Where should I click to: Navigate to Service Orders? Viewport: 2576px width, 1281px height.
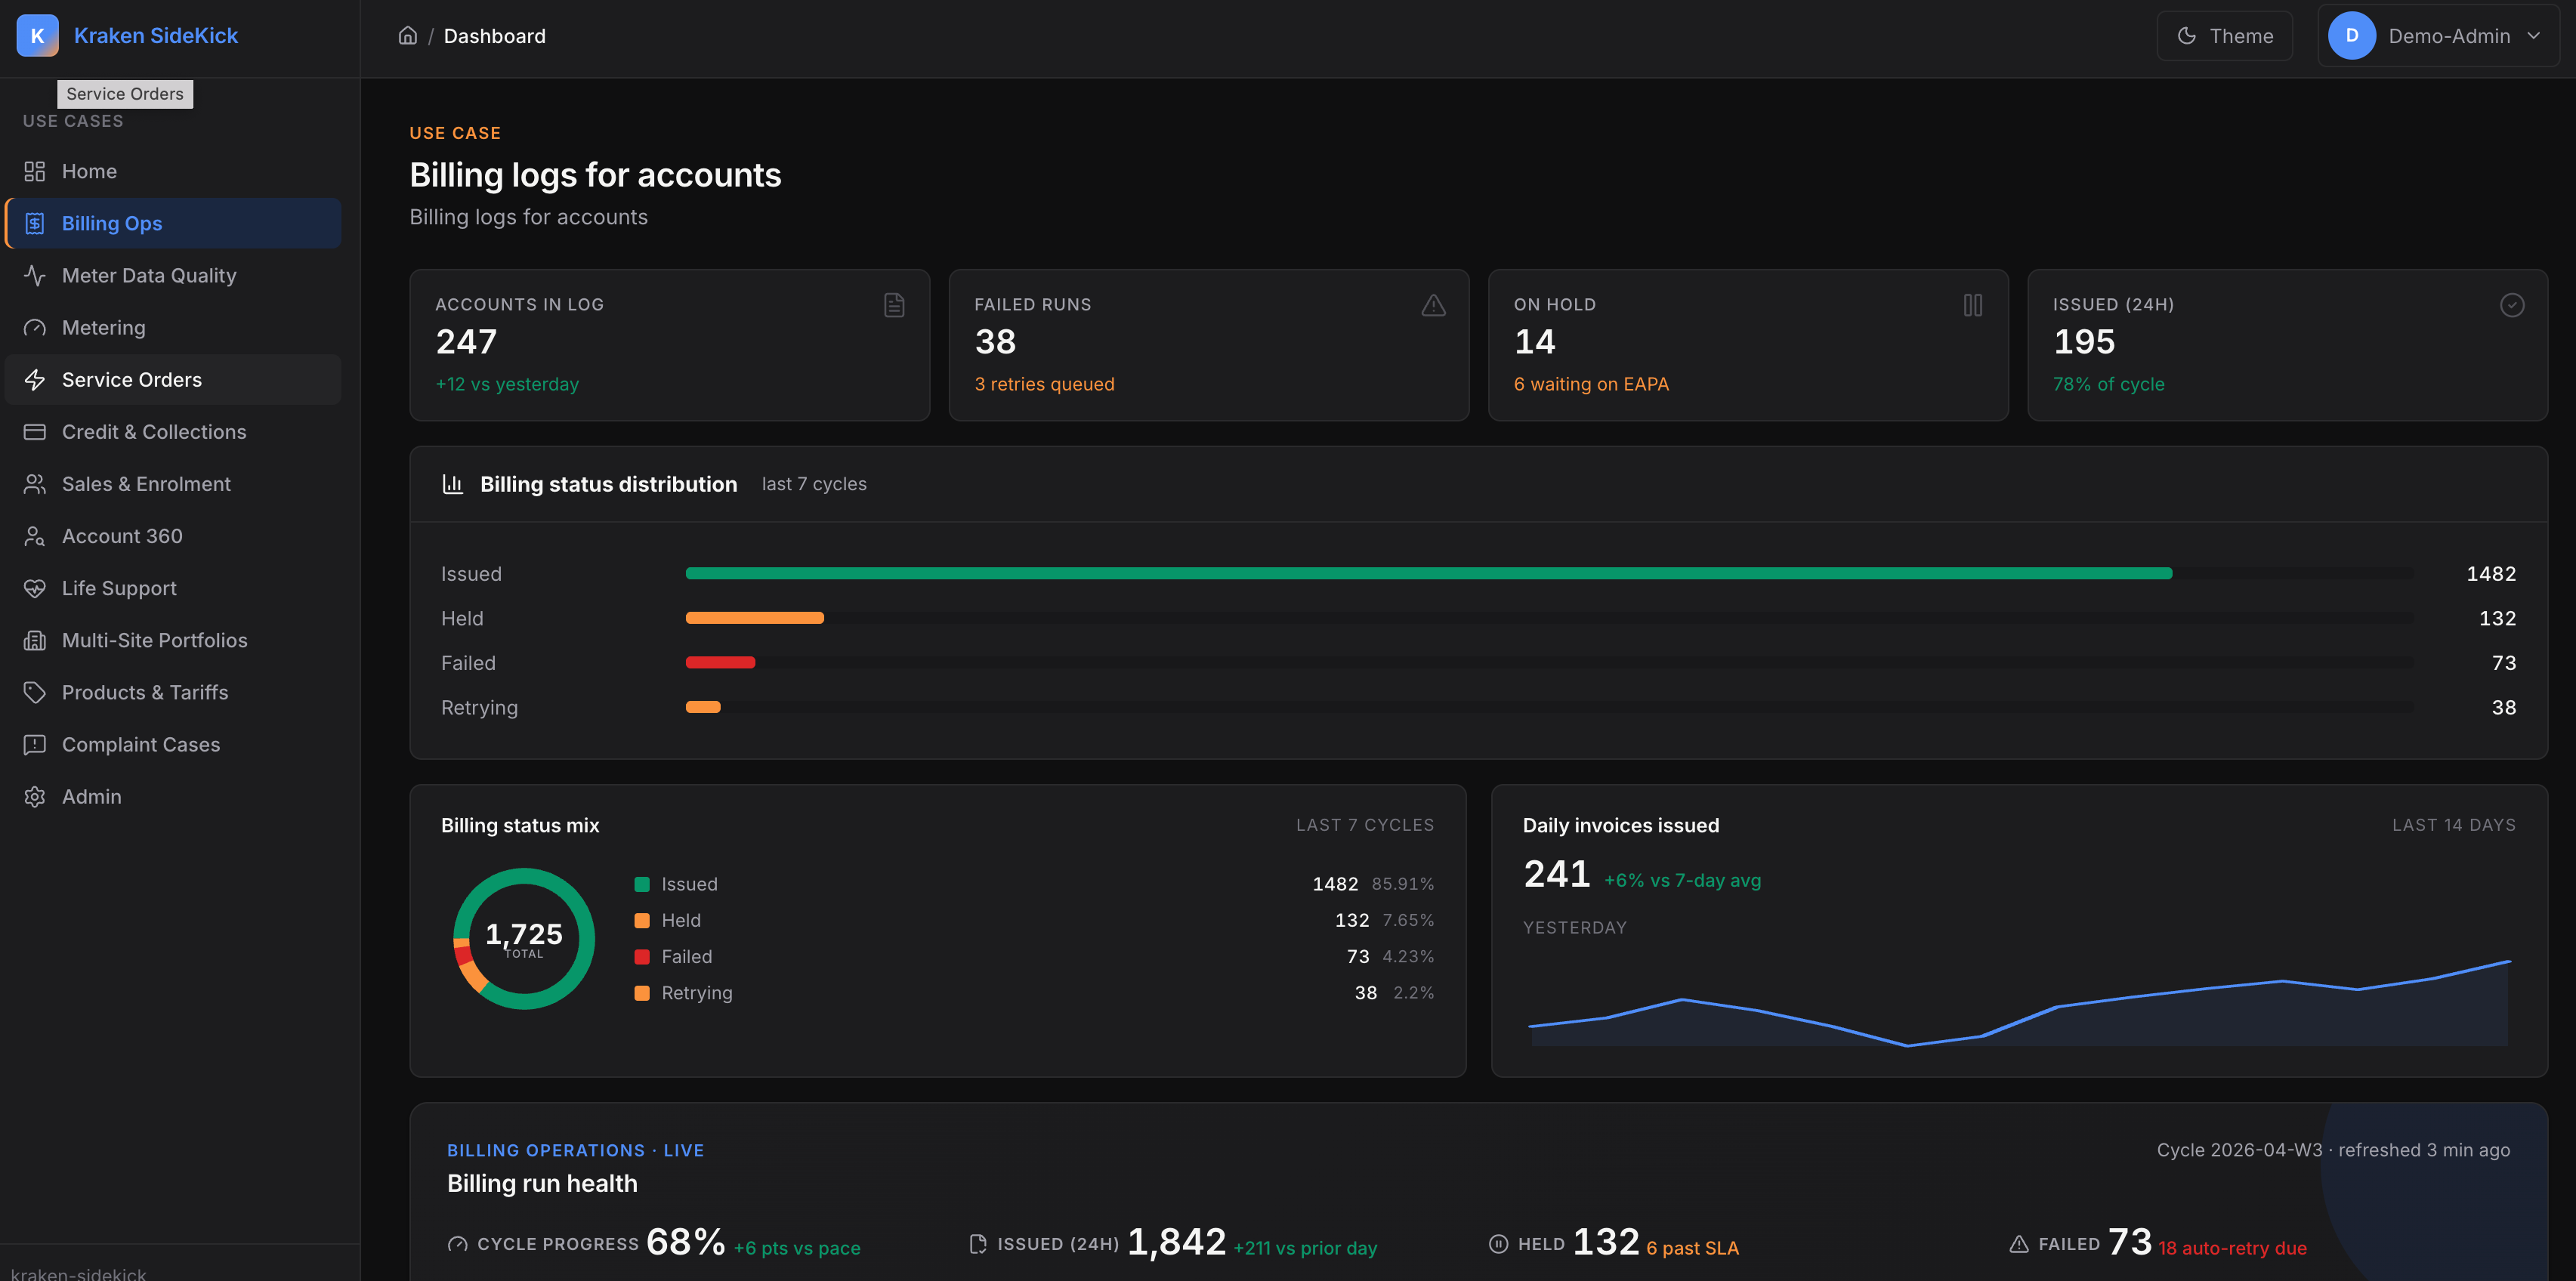pos(173,379)
